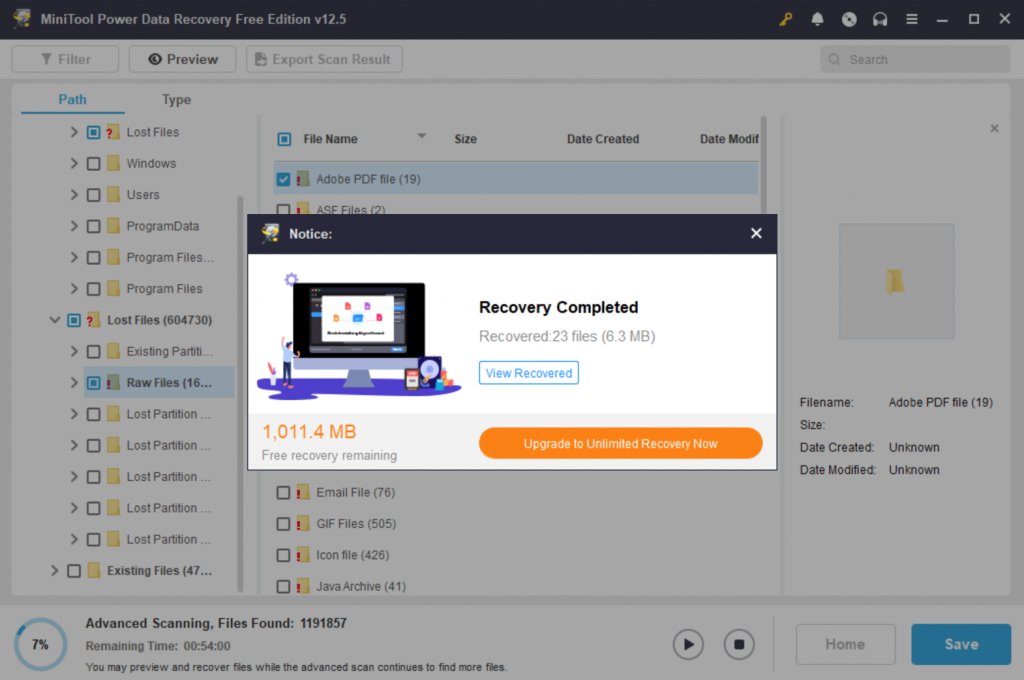Resume scanning with the play icon
The image size is (1024, 680).
pos(688,644)
